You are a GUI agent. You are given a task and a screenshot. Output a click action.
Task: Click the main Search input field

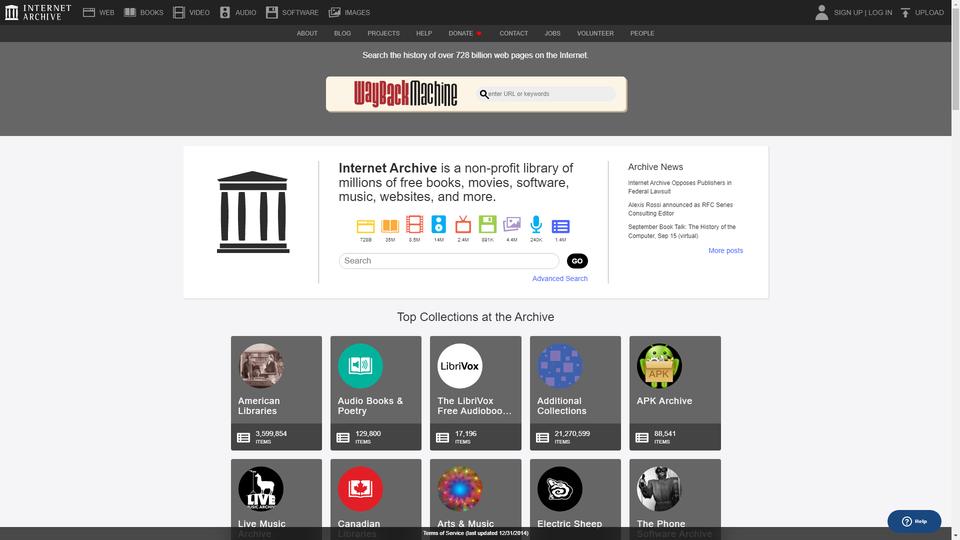(x=449, y=261)
